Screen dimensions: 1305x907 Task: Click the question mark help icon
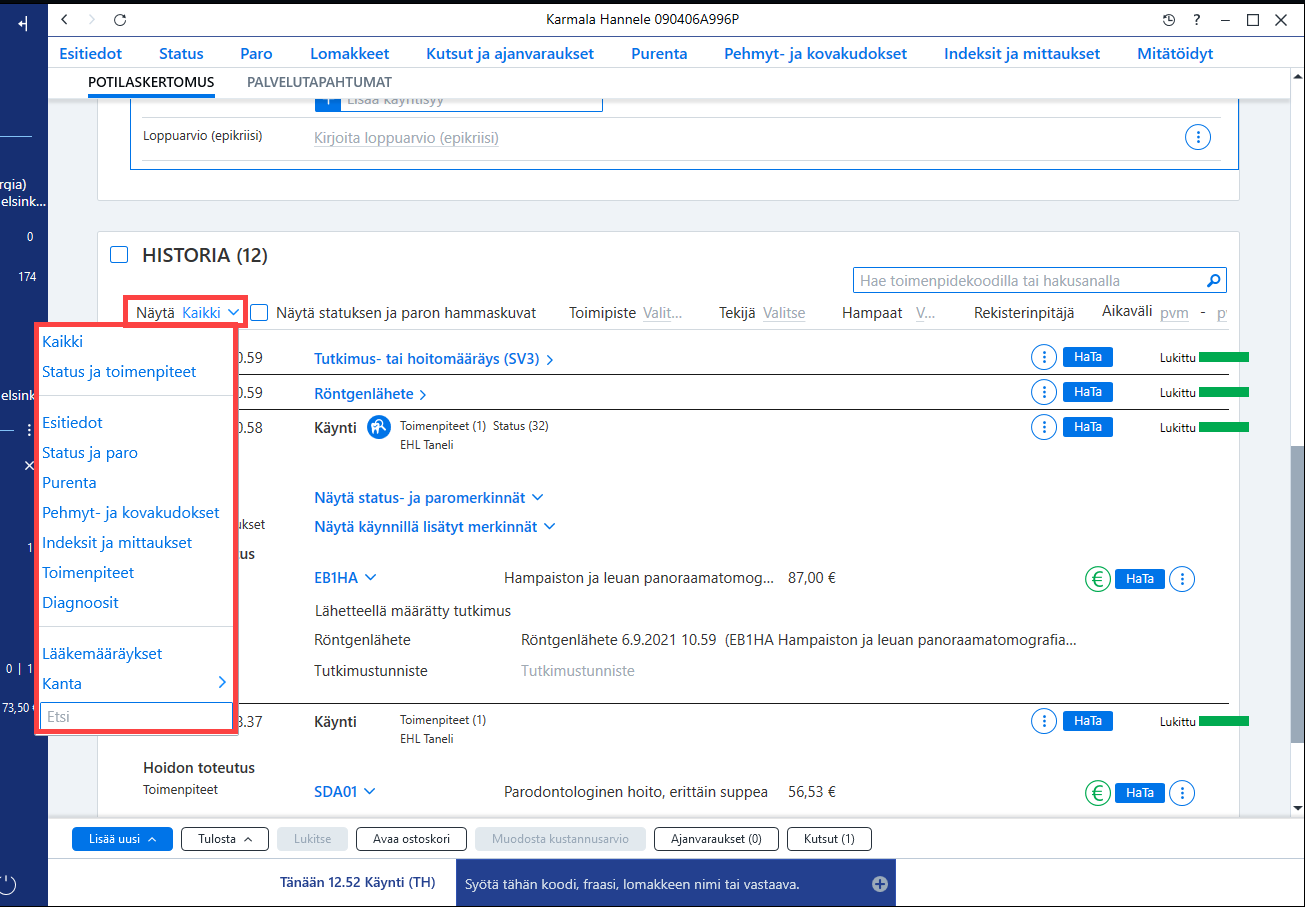pos(1197,20)
